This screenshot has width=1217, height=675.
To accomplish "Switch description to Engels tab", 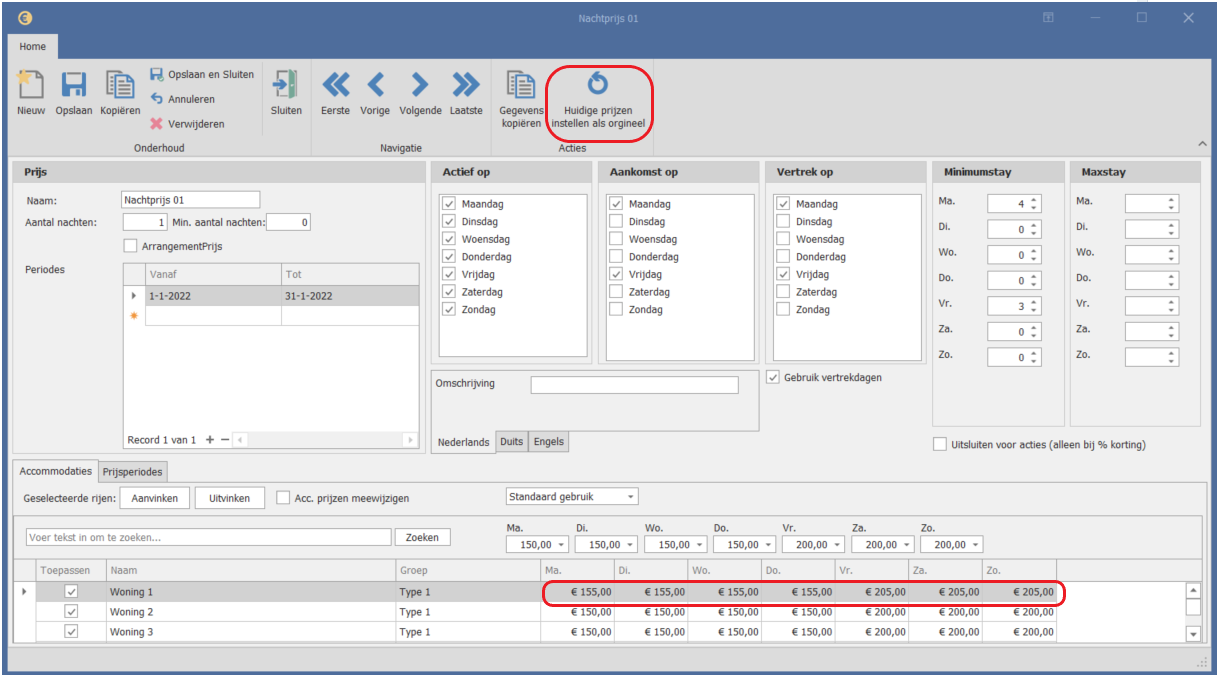I will 548,442.
